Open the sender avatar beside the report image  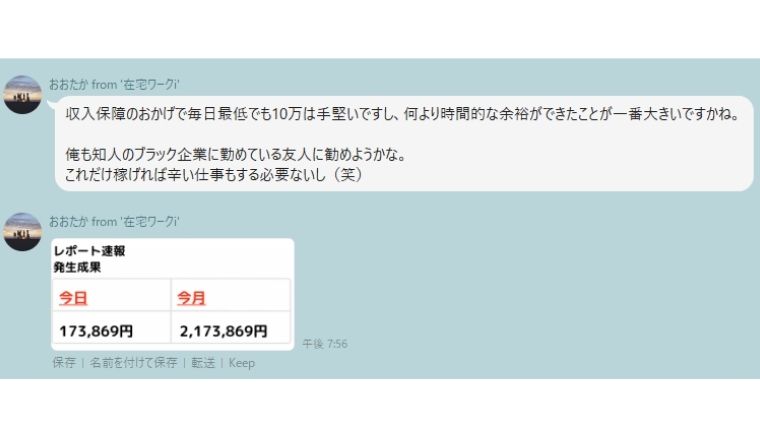(x=22, y=232)
